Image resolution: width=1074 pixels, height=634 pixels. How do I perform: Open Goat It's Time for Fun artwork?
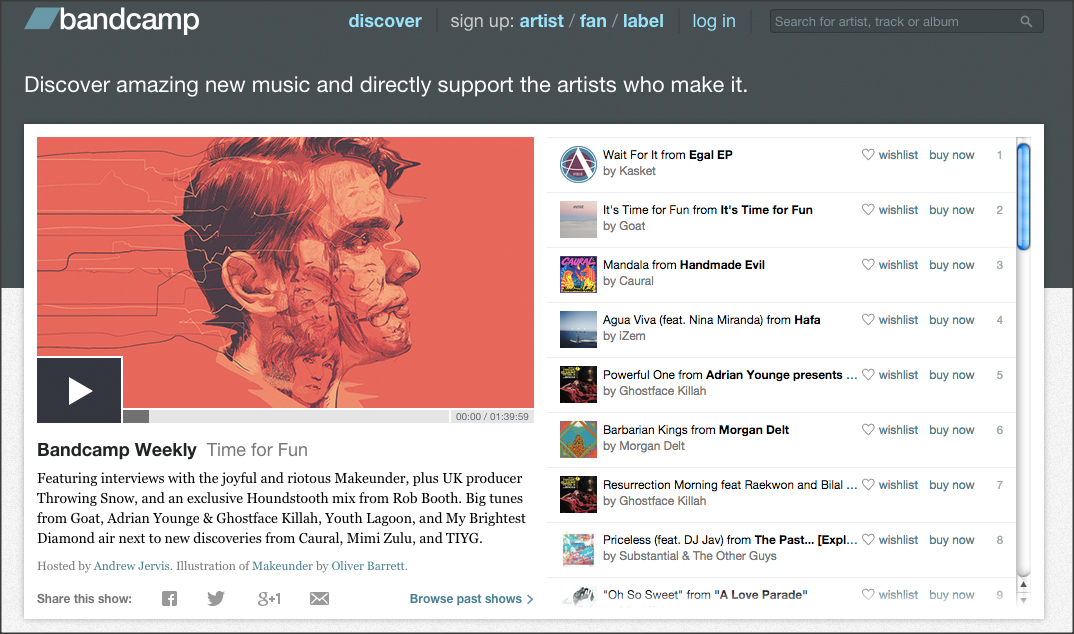pos(578,219)
